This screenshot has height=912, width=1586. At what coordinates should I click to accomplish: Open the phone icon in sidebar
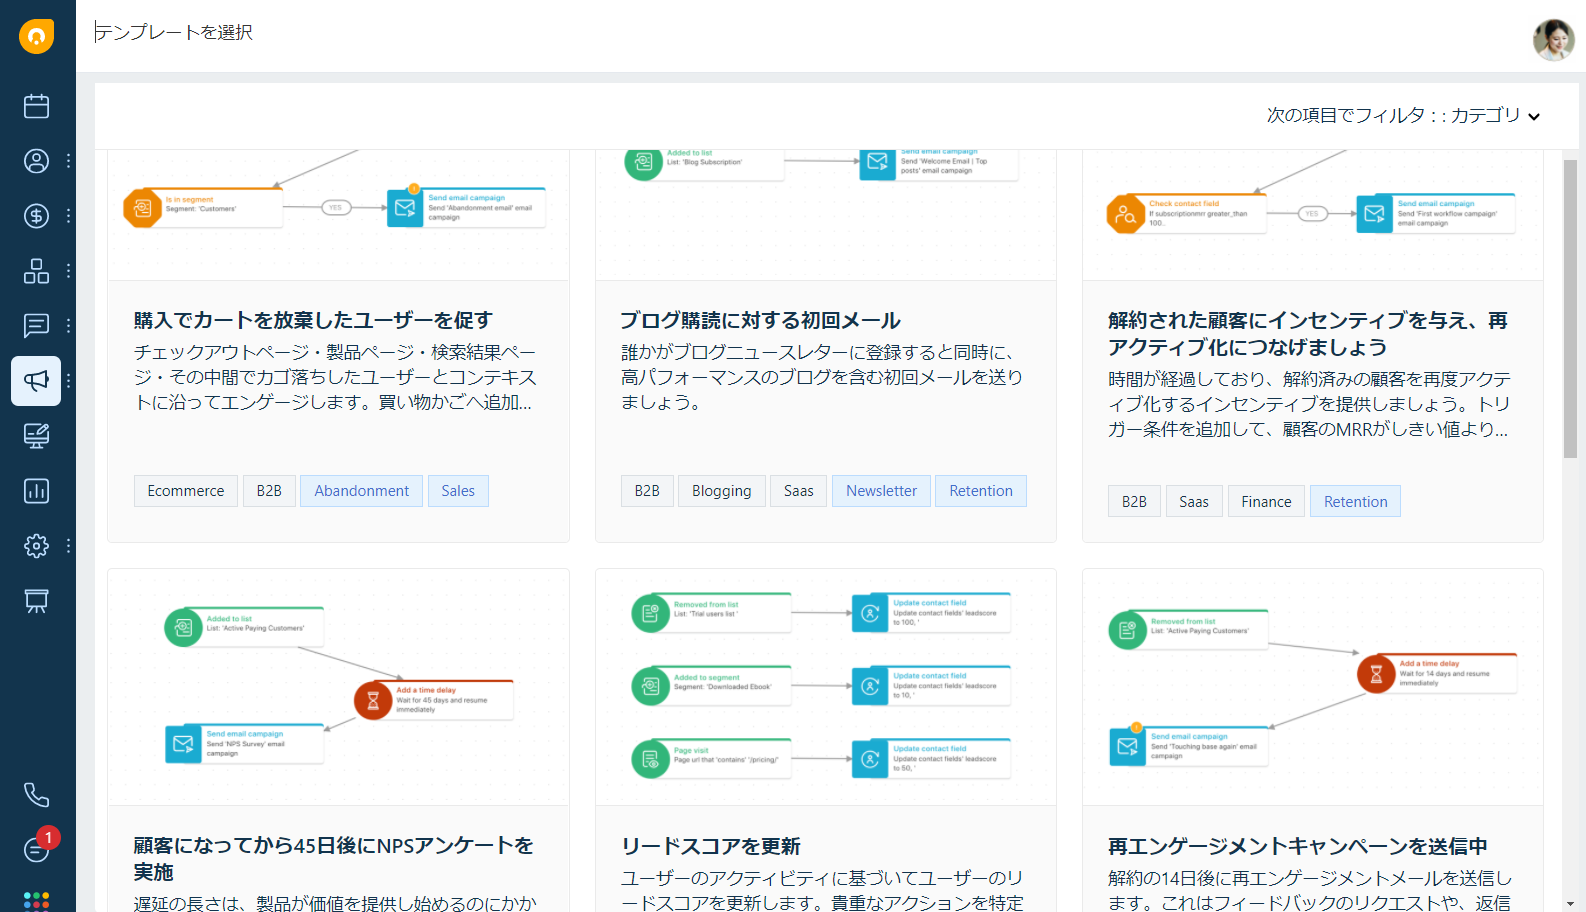tap(37, 795)
